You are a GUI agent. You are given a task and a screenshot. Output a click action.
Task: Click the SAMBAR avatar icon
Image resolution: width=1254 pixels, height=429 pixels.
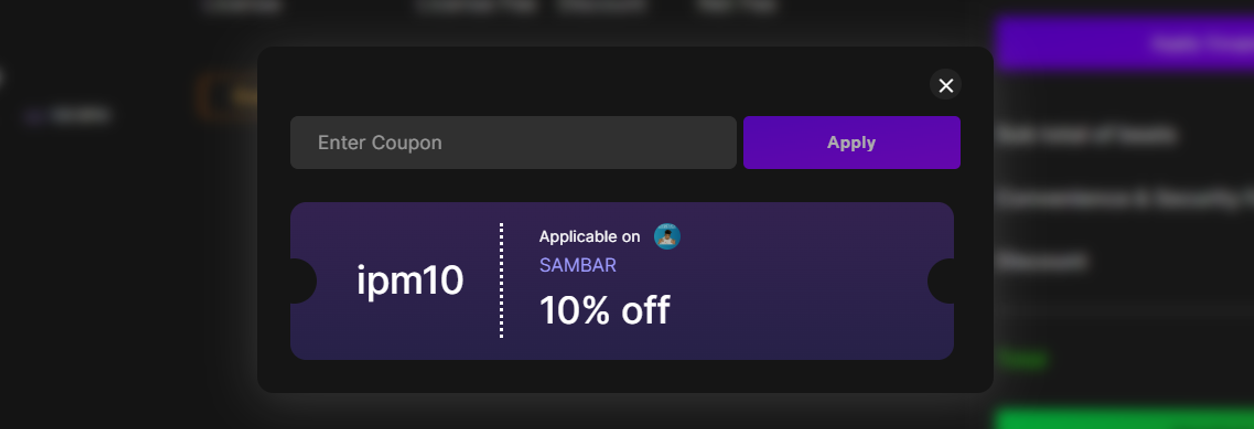point(667,237)
